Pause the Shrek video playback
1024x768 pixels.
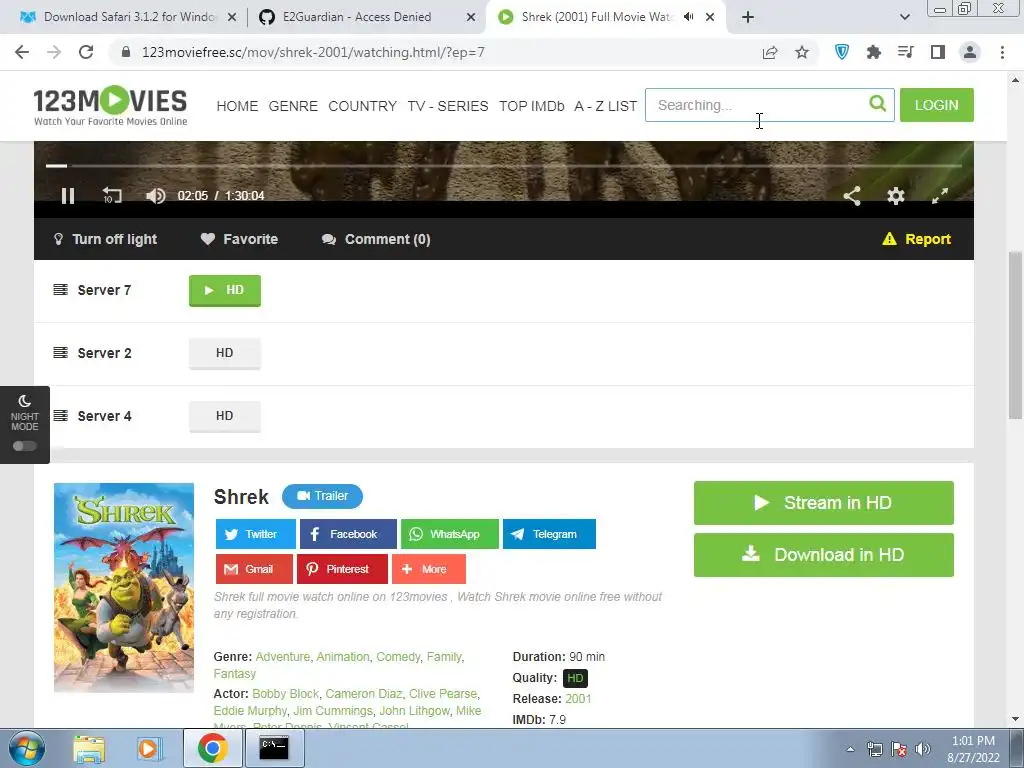[68, 196]
